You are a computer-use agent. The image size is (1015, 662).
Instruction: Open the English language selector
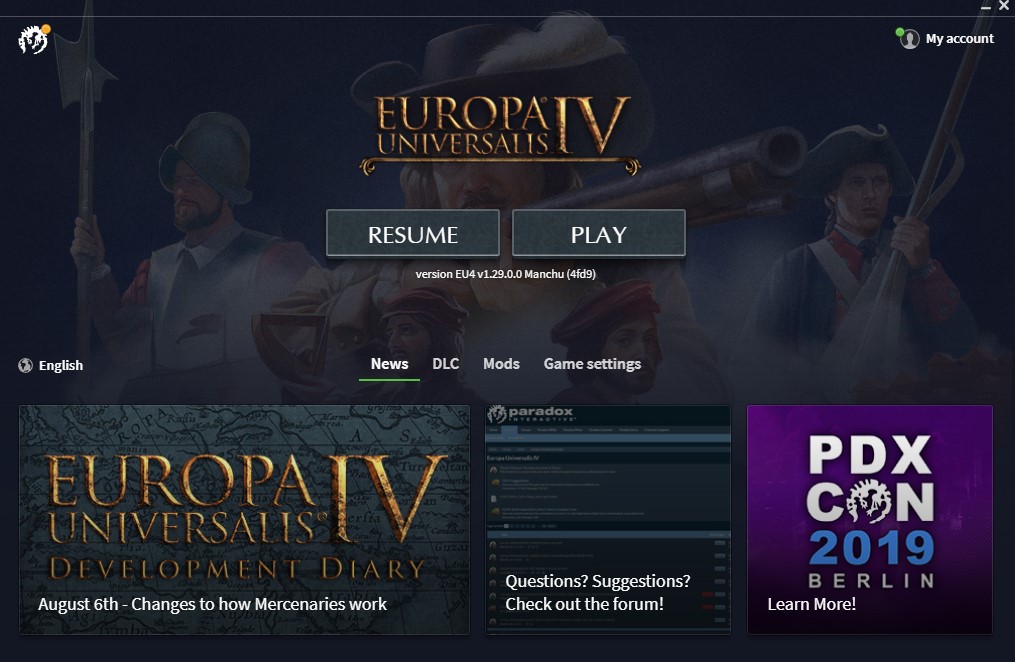pos(61,366)
